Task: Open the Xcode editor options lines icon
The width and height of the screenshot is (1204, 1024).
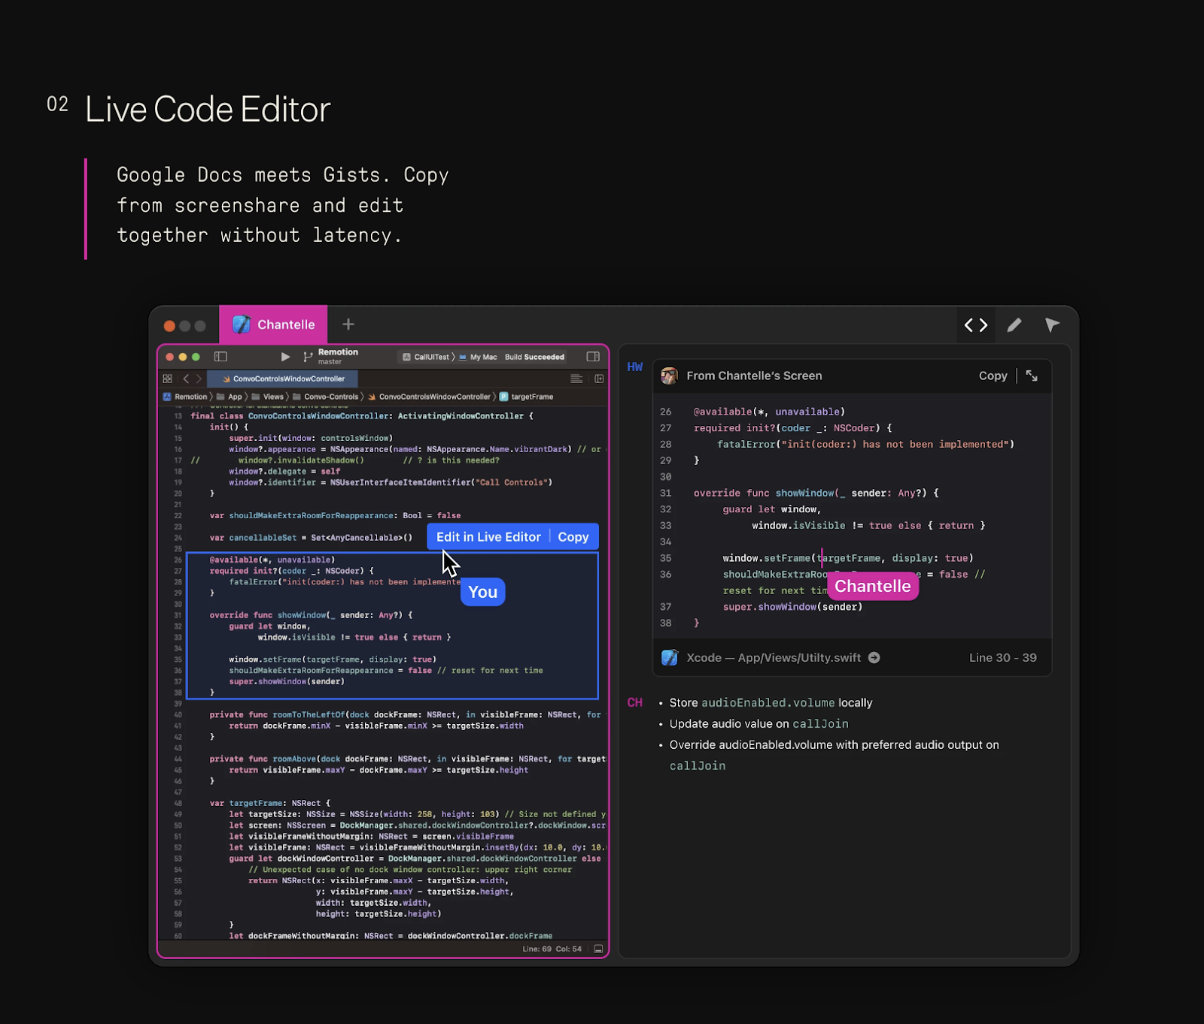Action: point(576,379)
